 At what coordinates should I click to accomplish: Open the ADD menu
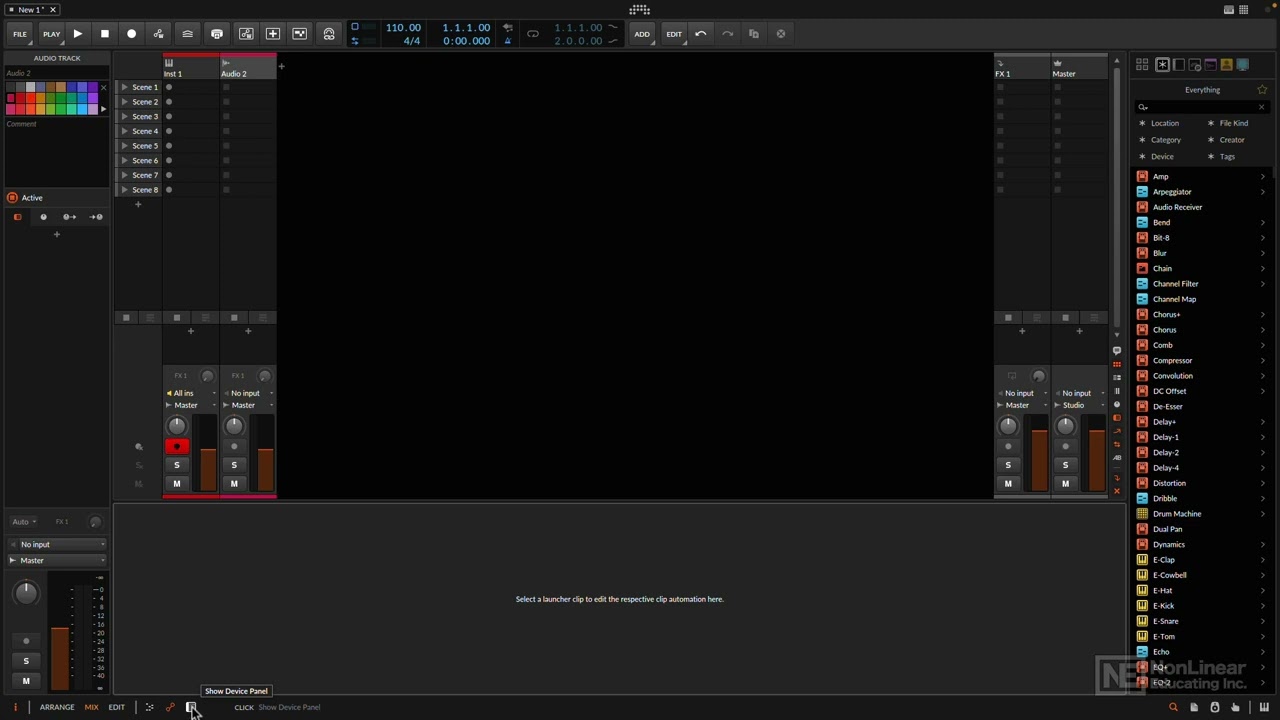[642, 34]
